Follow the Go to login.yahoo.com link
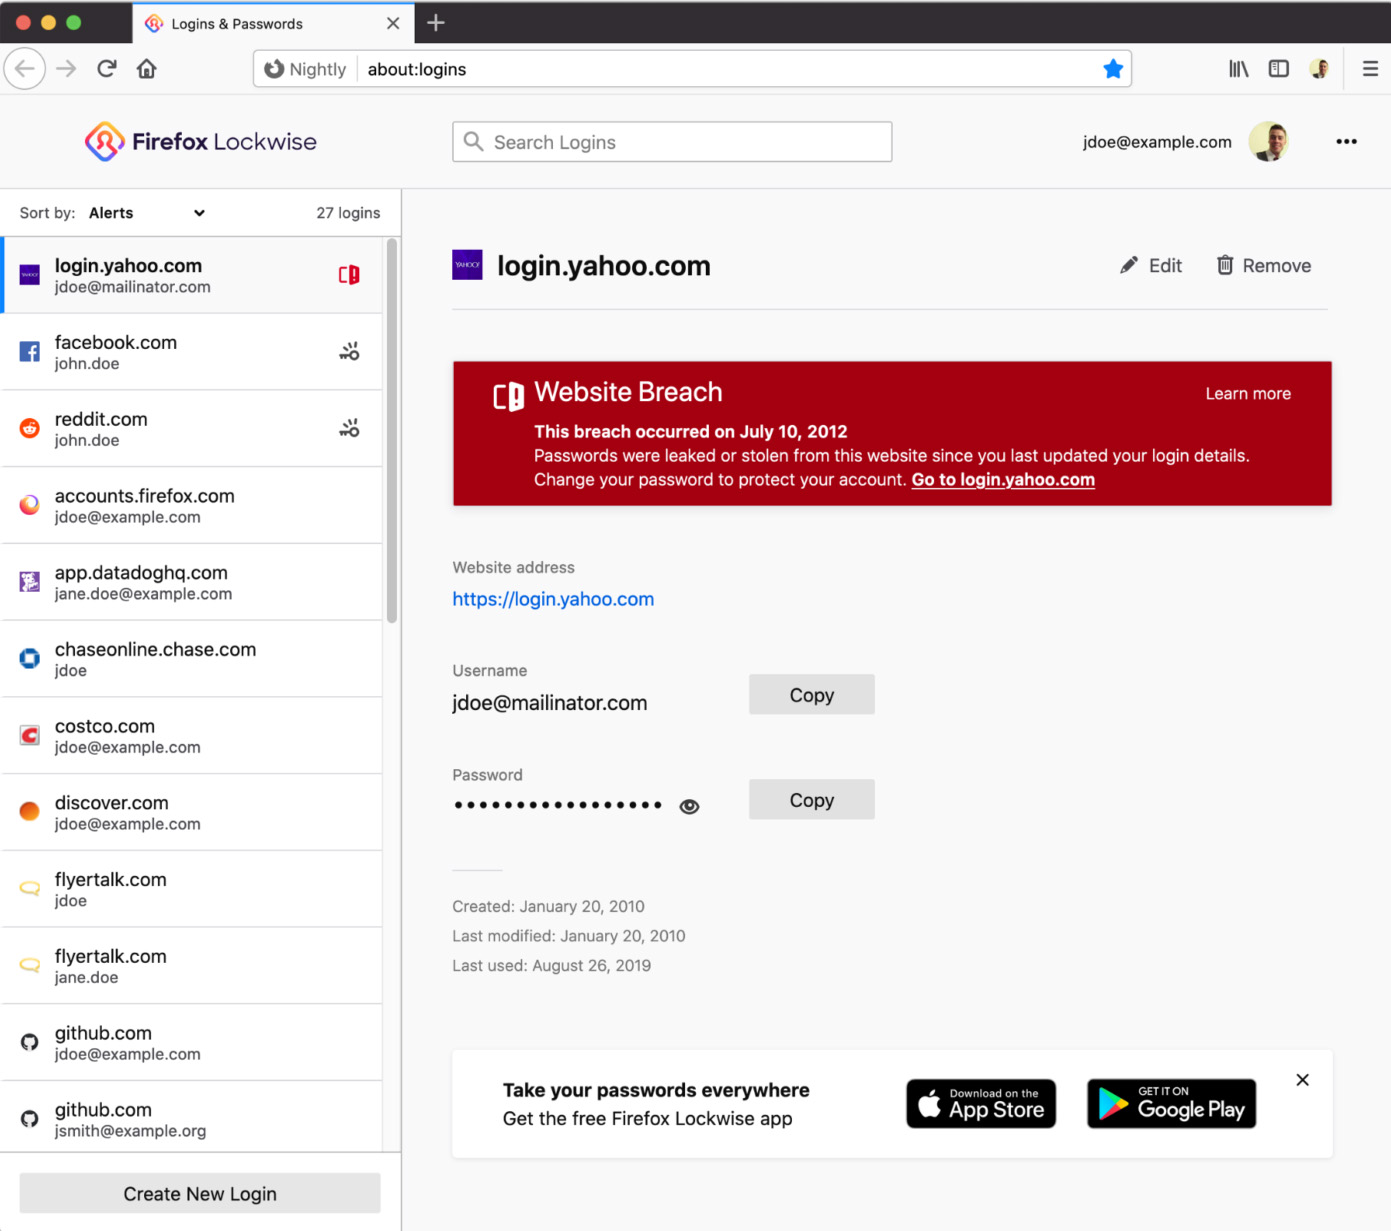 pyautogui.click(x=1003, y=480)
